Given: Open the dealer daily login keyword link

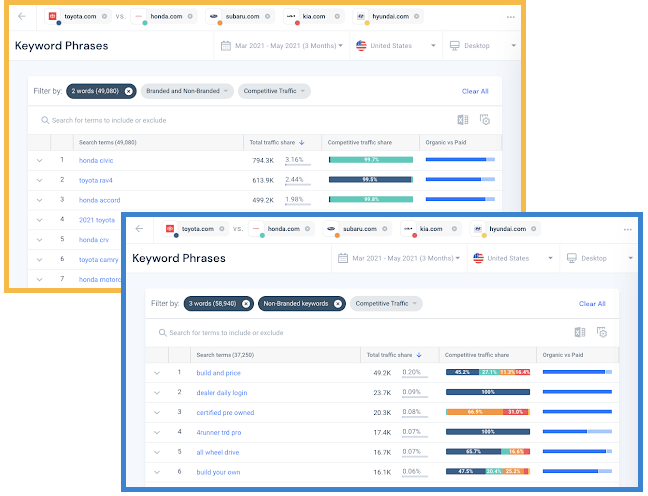Looking at the screenshot, I should coord(222,393).
